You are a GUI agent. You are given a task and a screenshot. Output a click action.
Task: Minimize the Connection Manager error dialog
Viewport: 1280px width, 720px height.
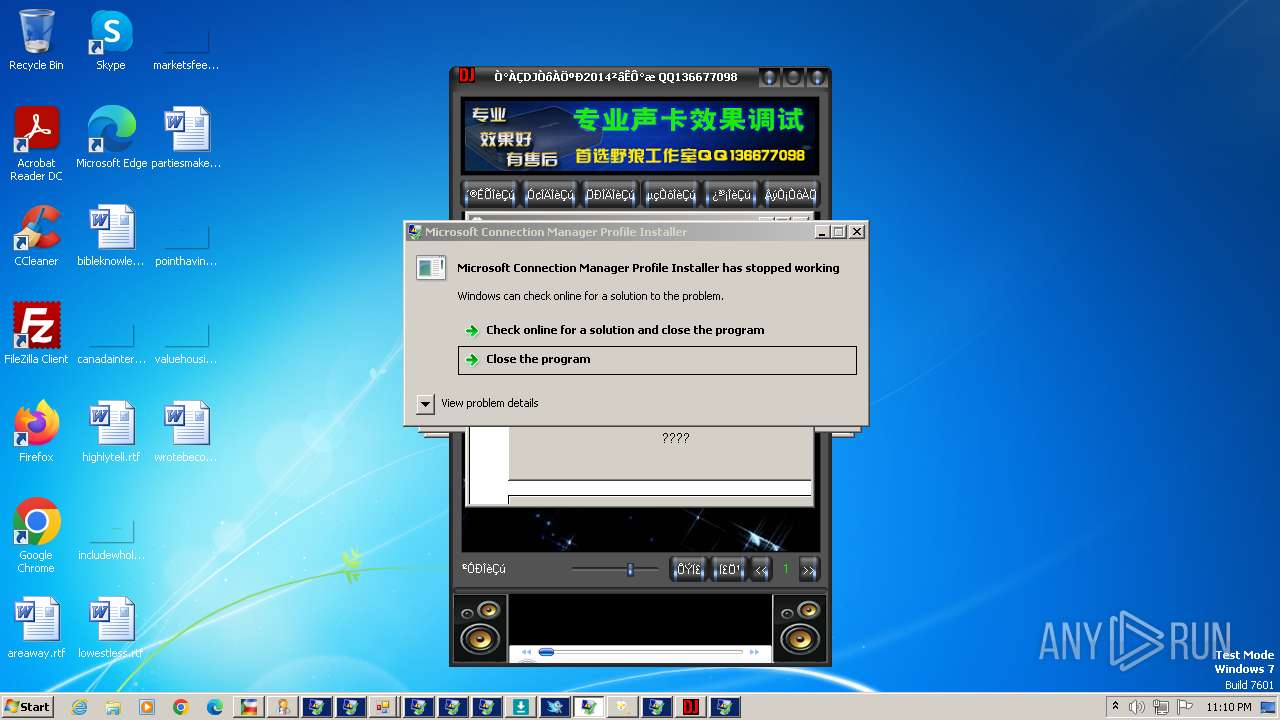tap(822, 232)
